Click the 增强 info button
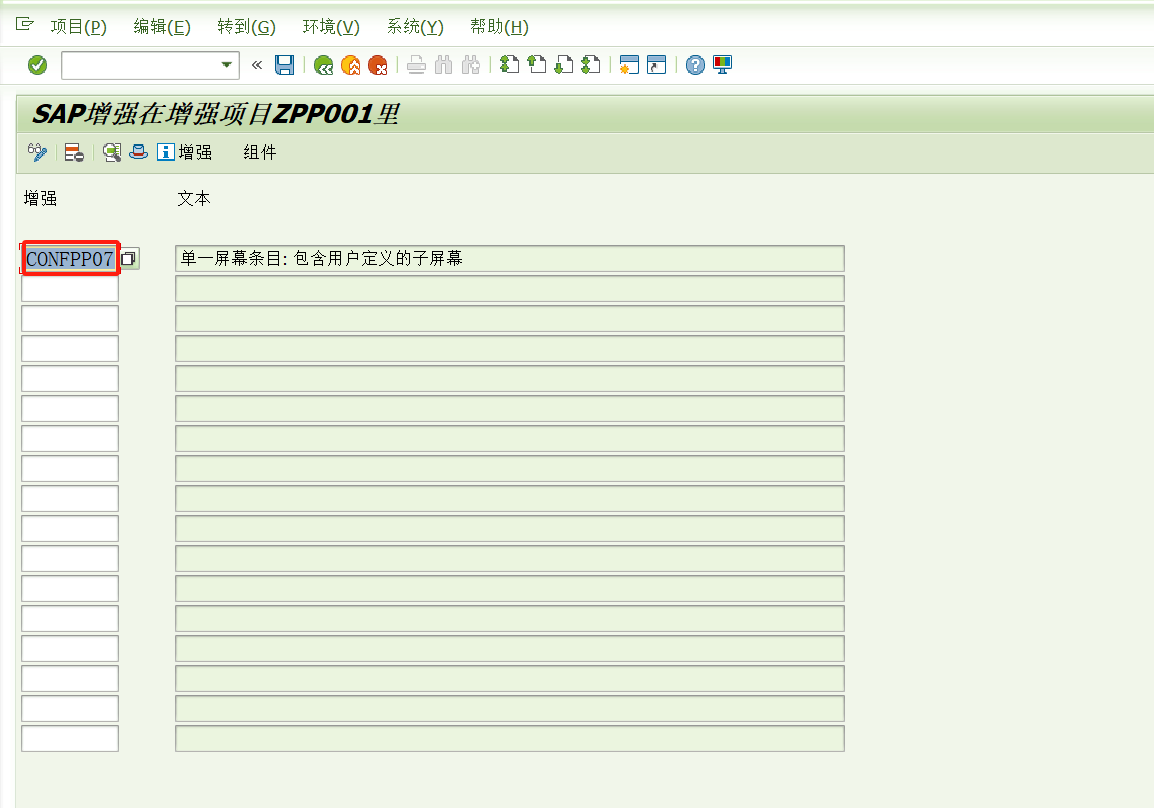This screenshot has height=808, width=1154. pos(185,152)
